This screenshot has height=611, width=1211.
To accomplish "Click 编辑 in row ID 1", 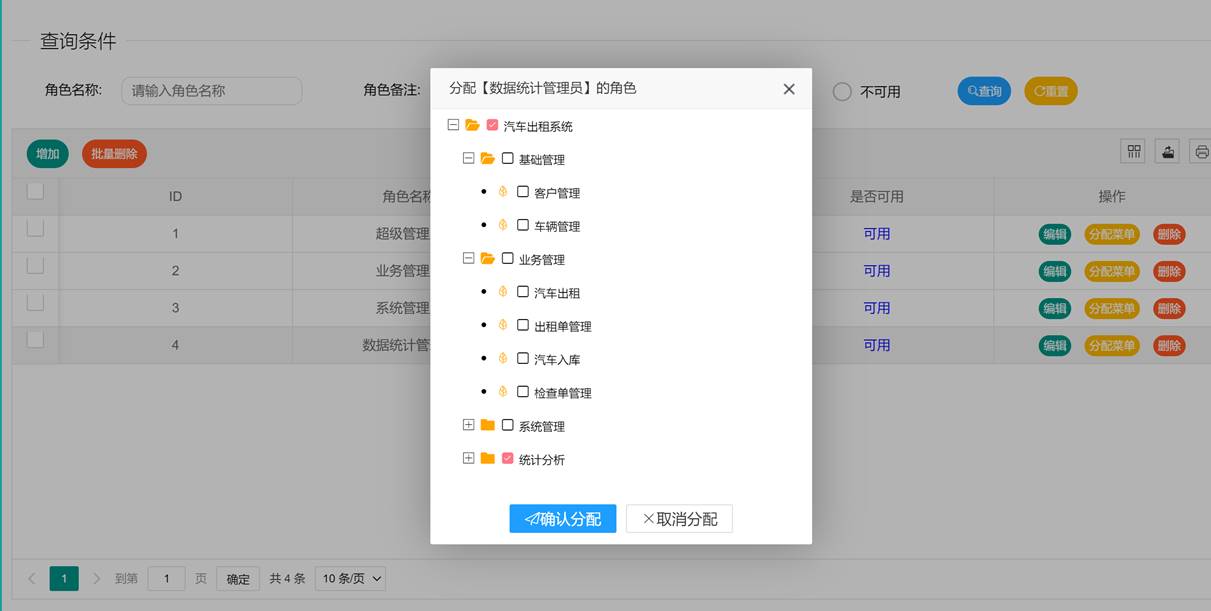I will coord(1055,235).
